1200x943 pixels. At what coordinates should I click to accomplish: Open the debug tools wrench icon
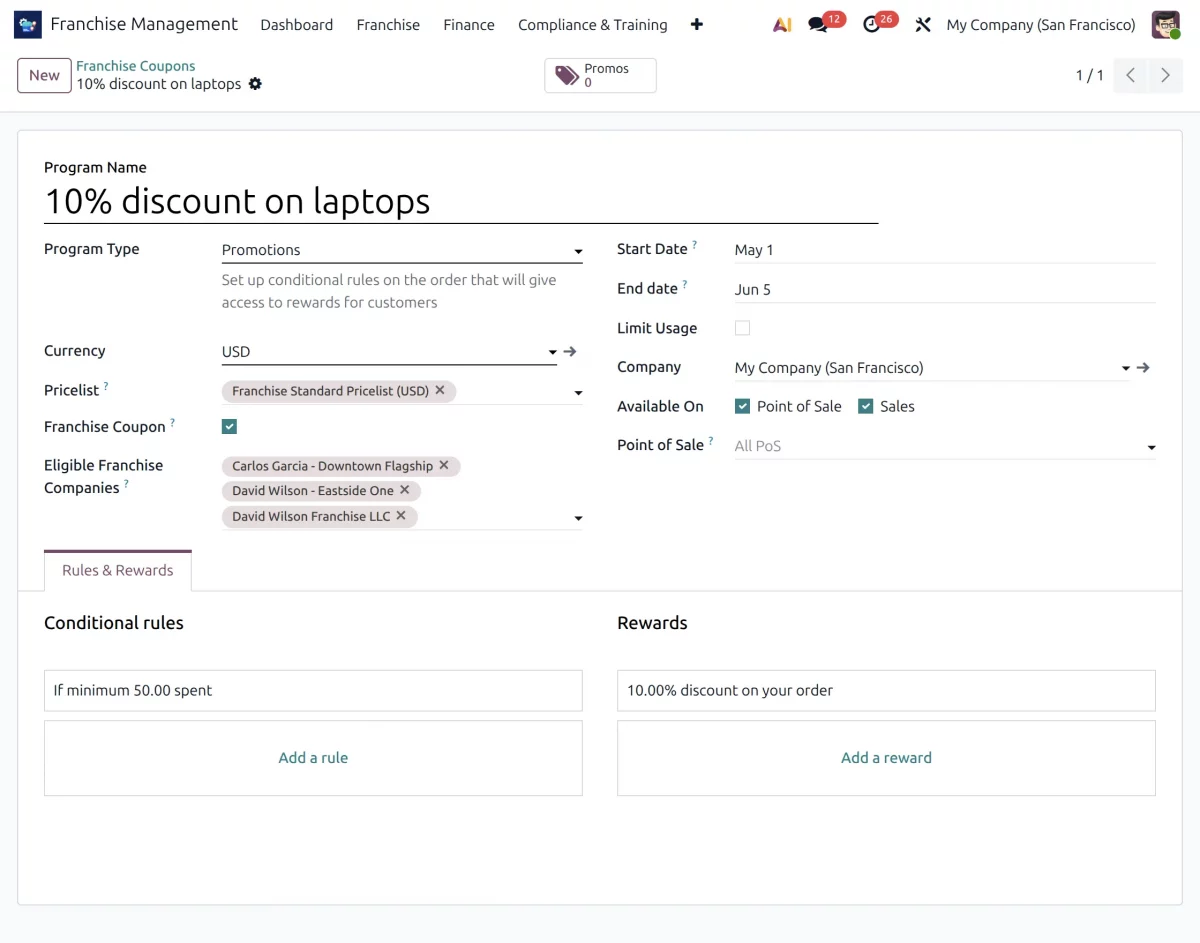tap(923, 24)
